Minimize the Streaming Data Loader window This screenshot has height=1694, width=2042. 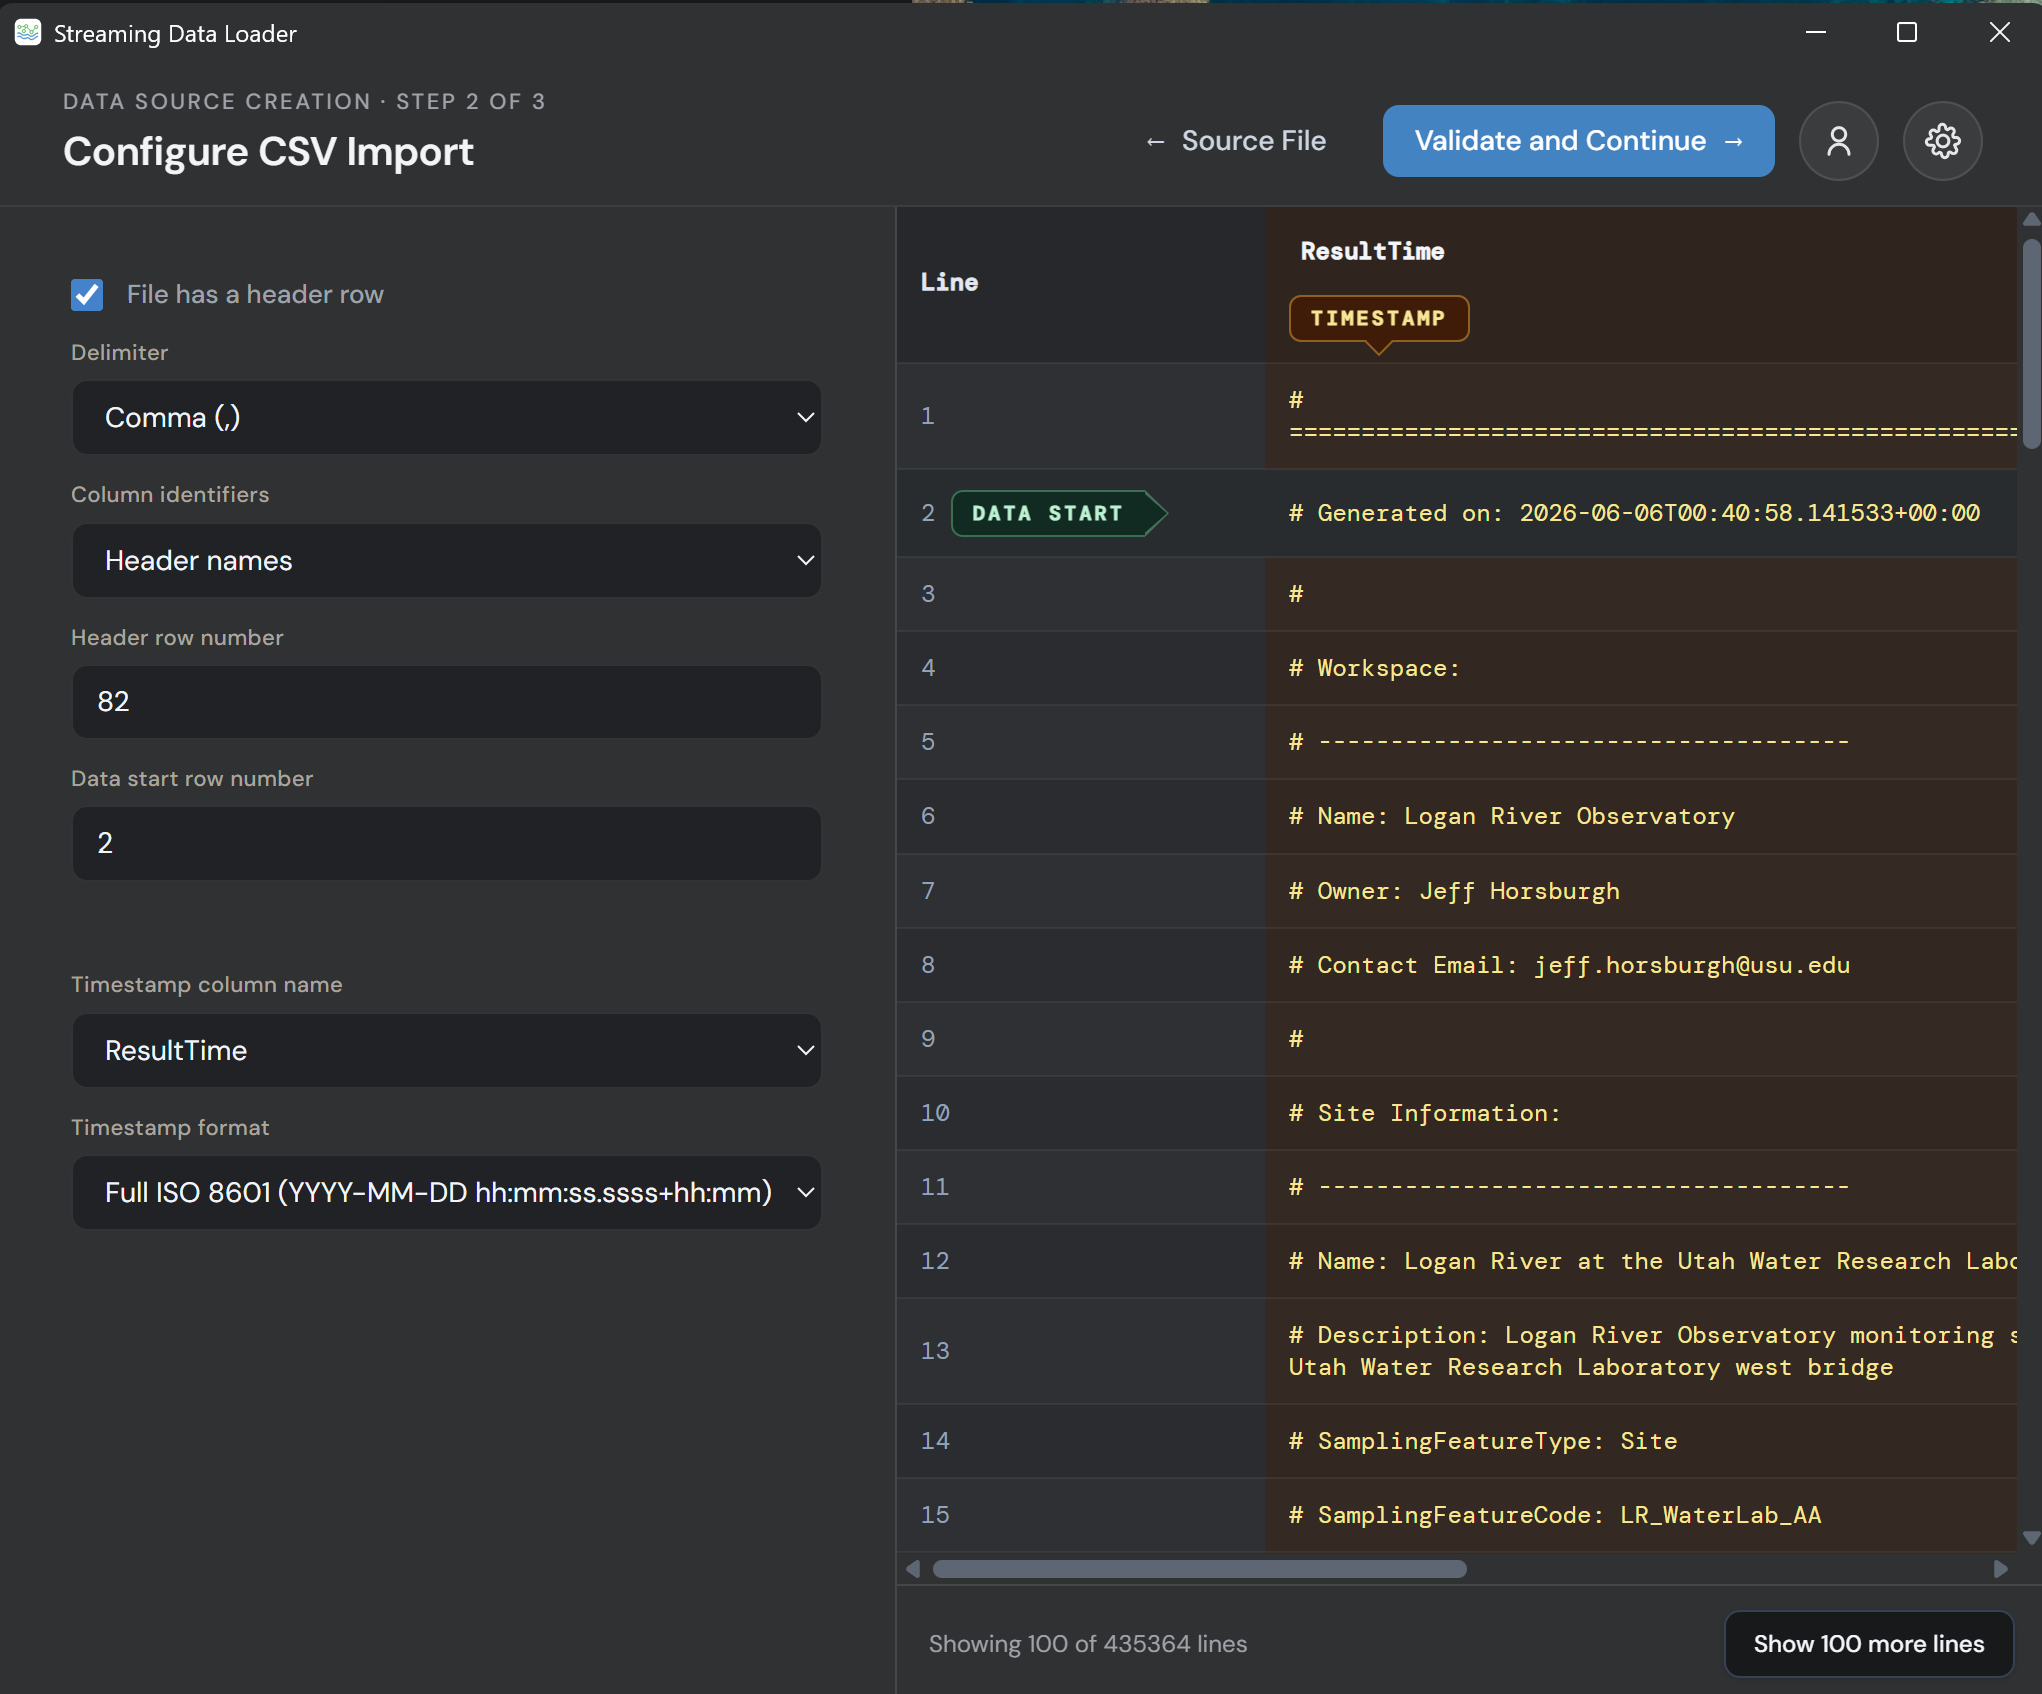point(1815,33)
